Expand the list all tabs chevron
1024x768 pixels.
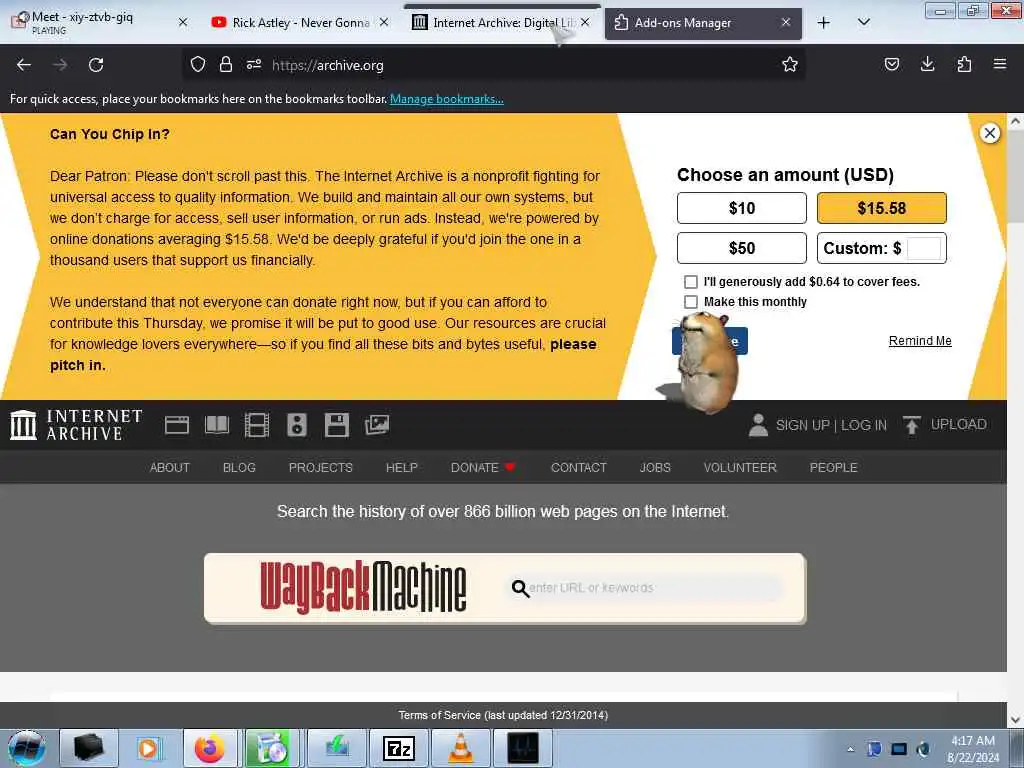pos(863,23)
